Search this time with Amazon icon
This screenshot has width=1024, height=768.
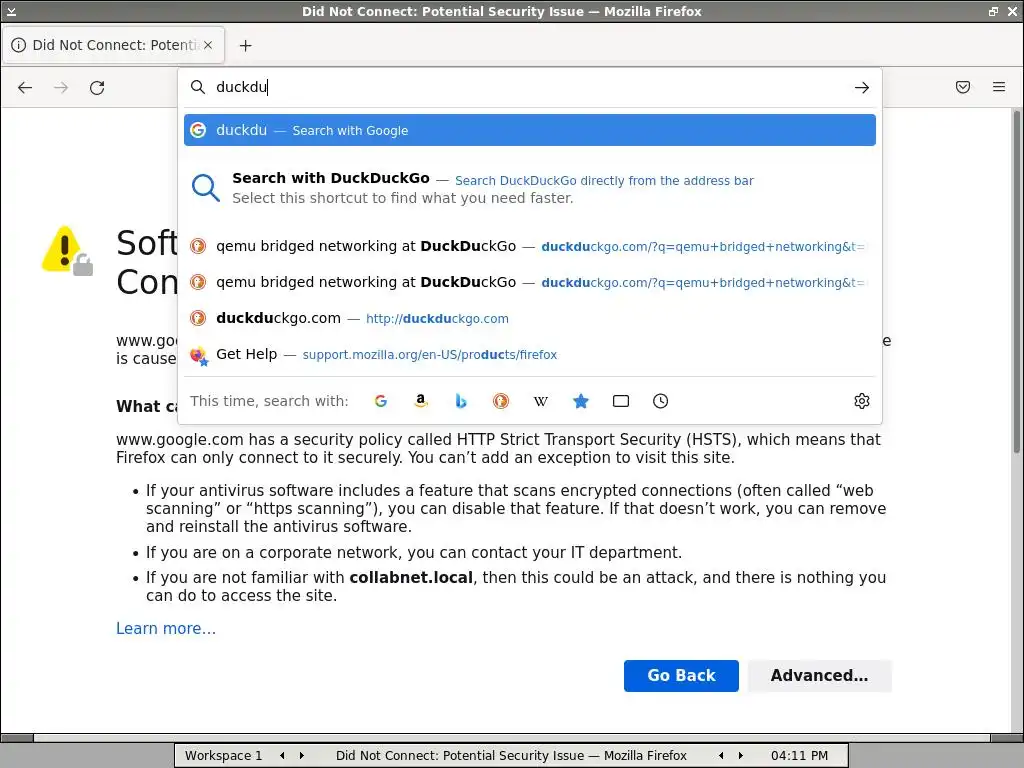421,401
